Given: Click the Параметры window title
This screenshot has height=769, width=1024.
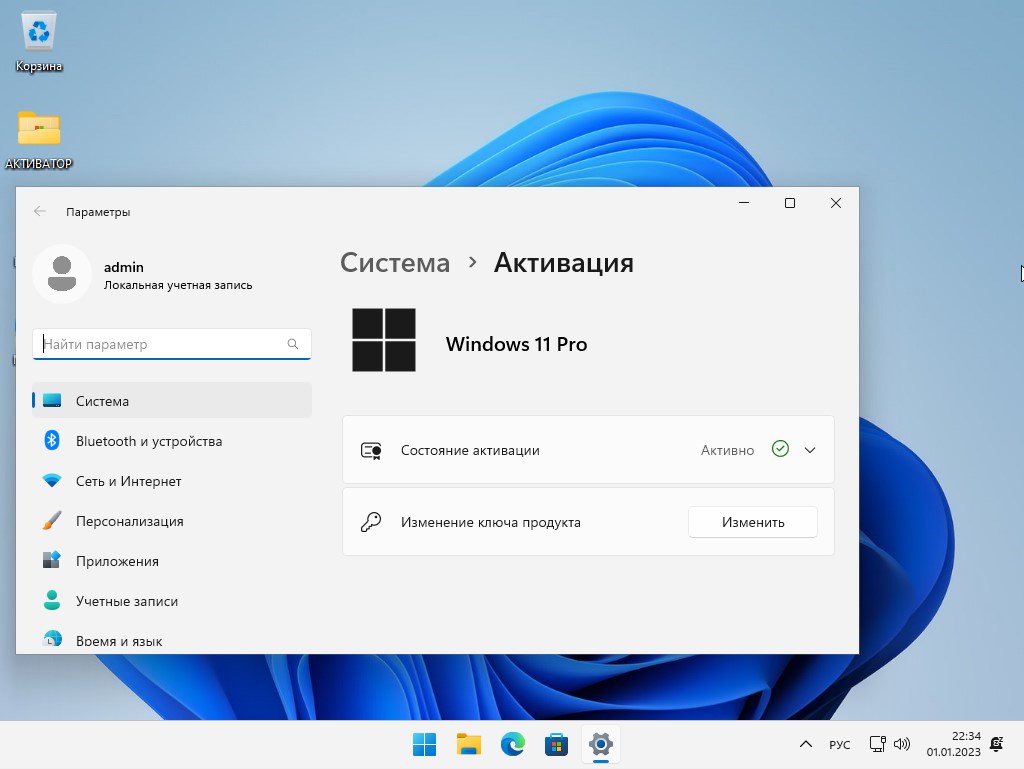Looking at the screenshot, I should coord(98,212).
